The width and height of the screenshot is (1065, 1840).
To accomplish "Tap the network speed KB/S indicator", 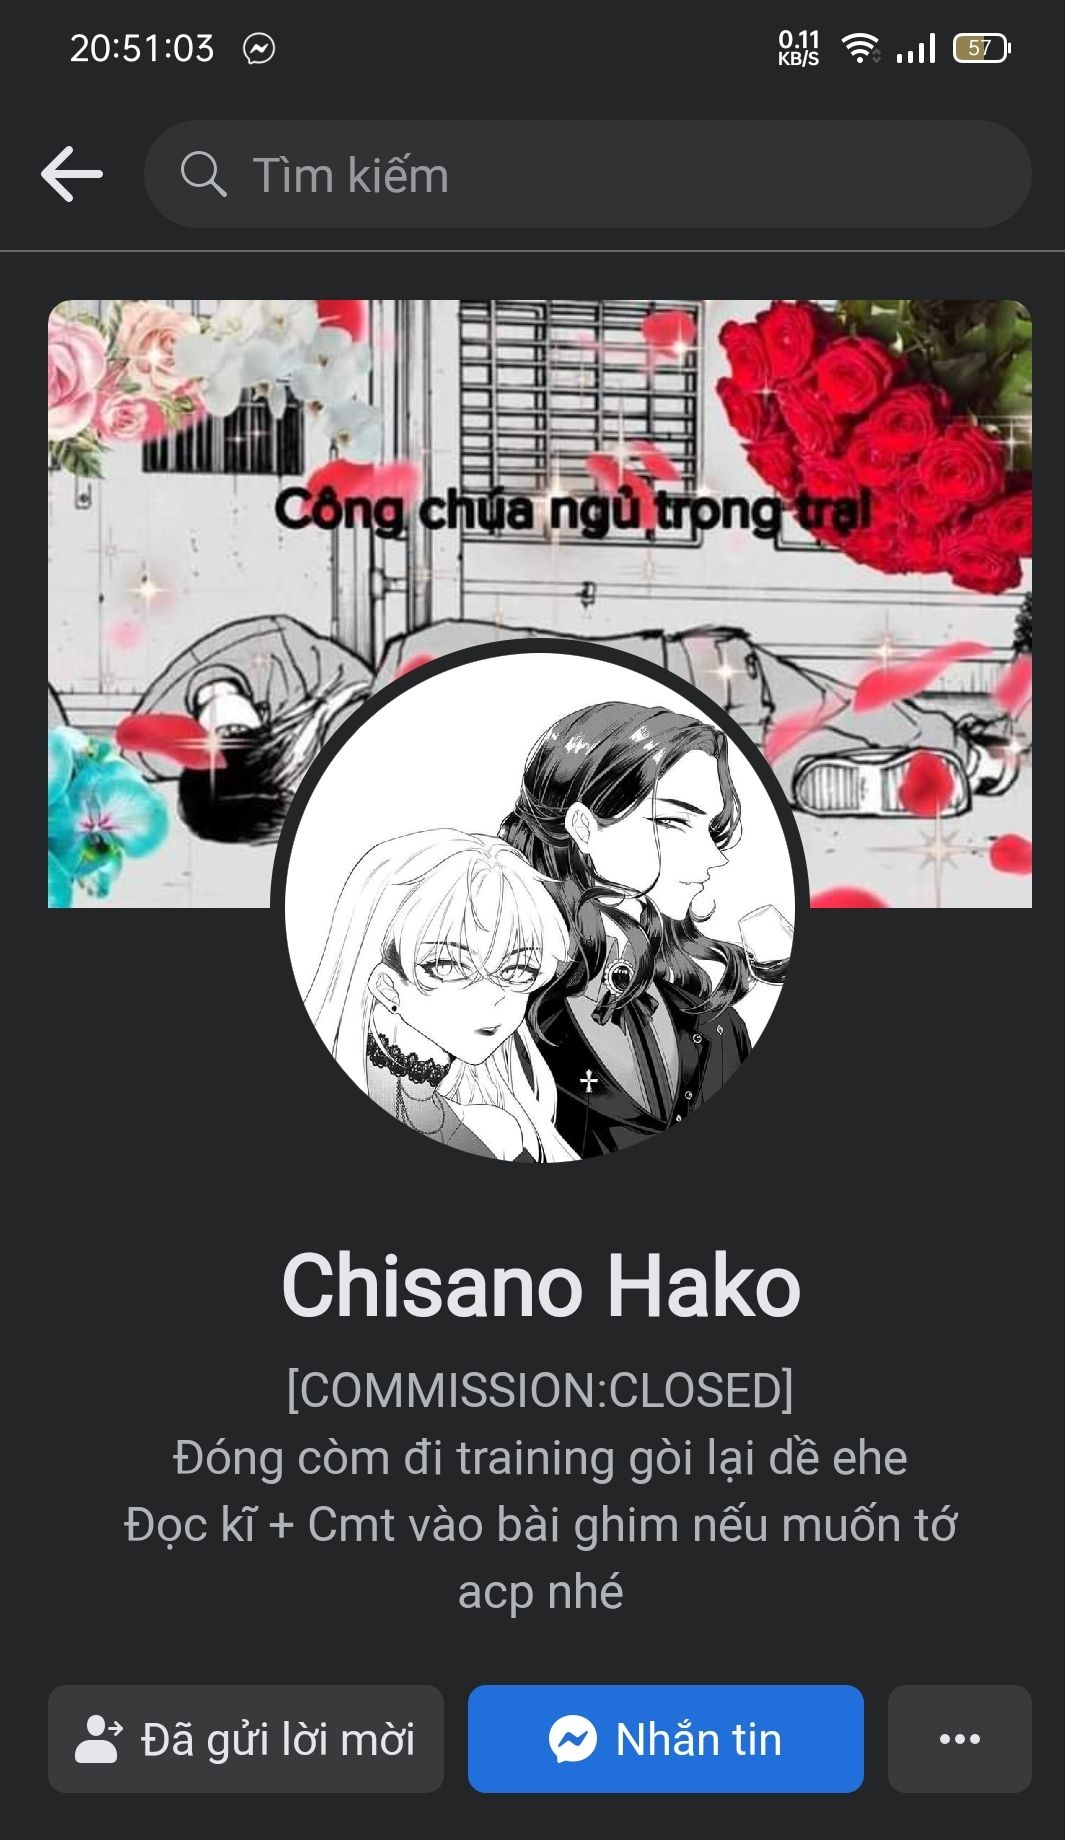I will click(x=799, y=48).
